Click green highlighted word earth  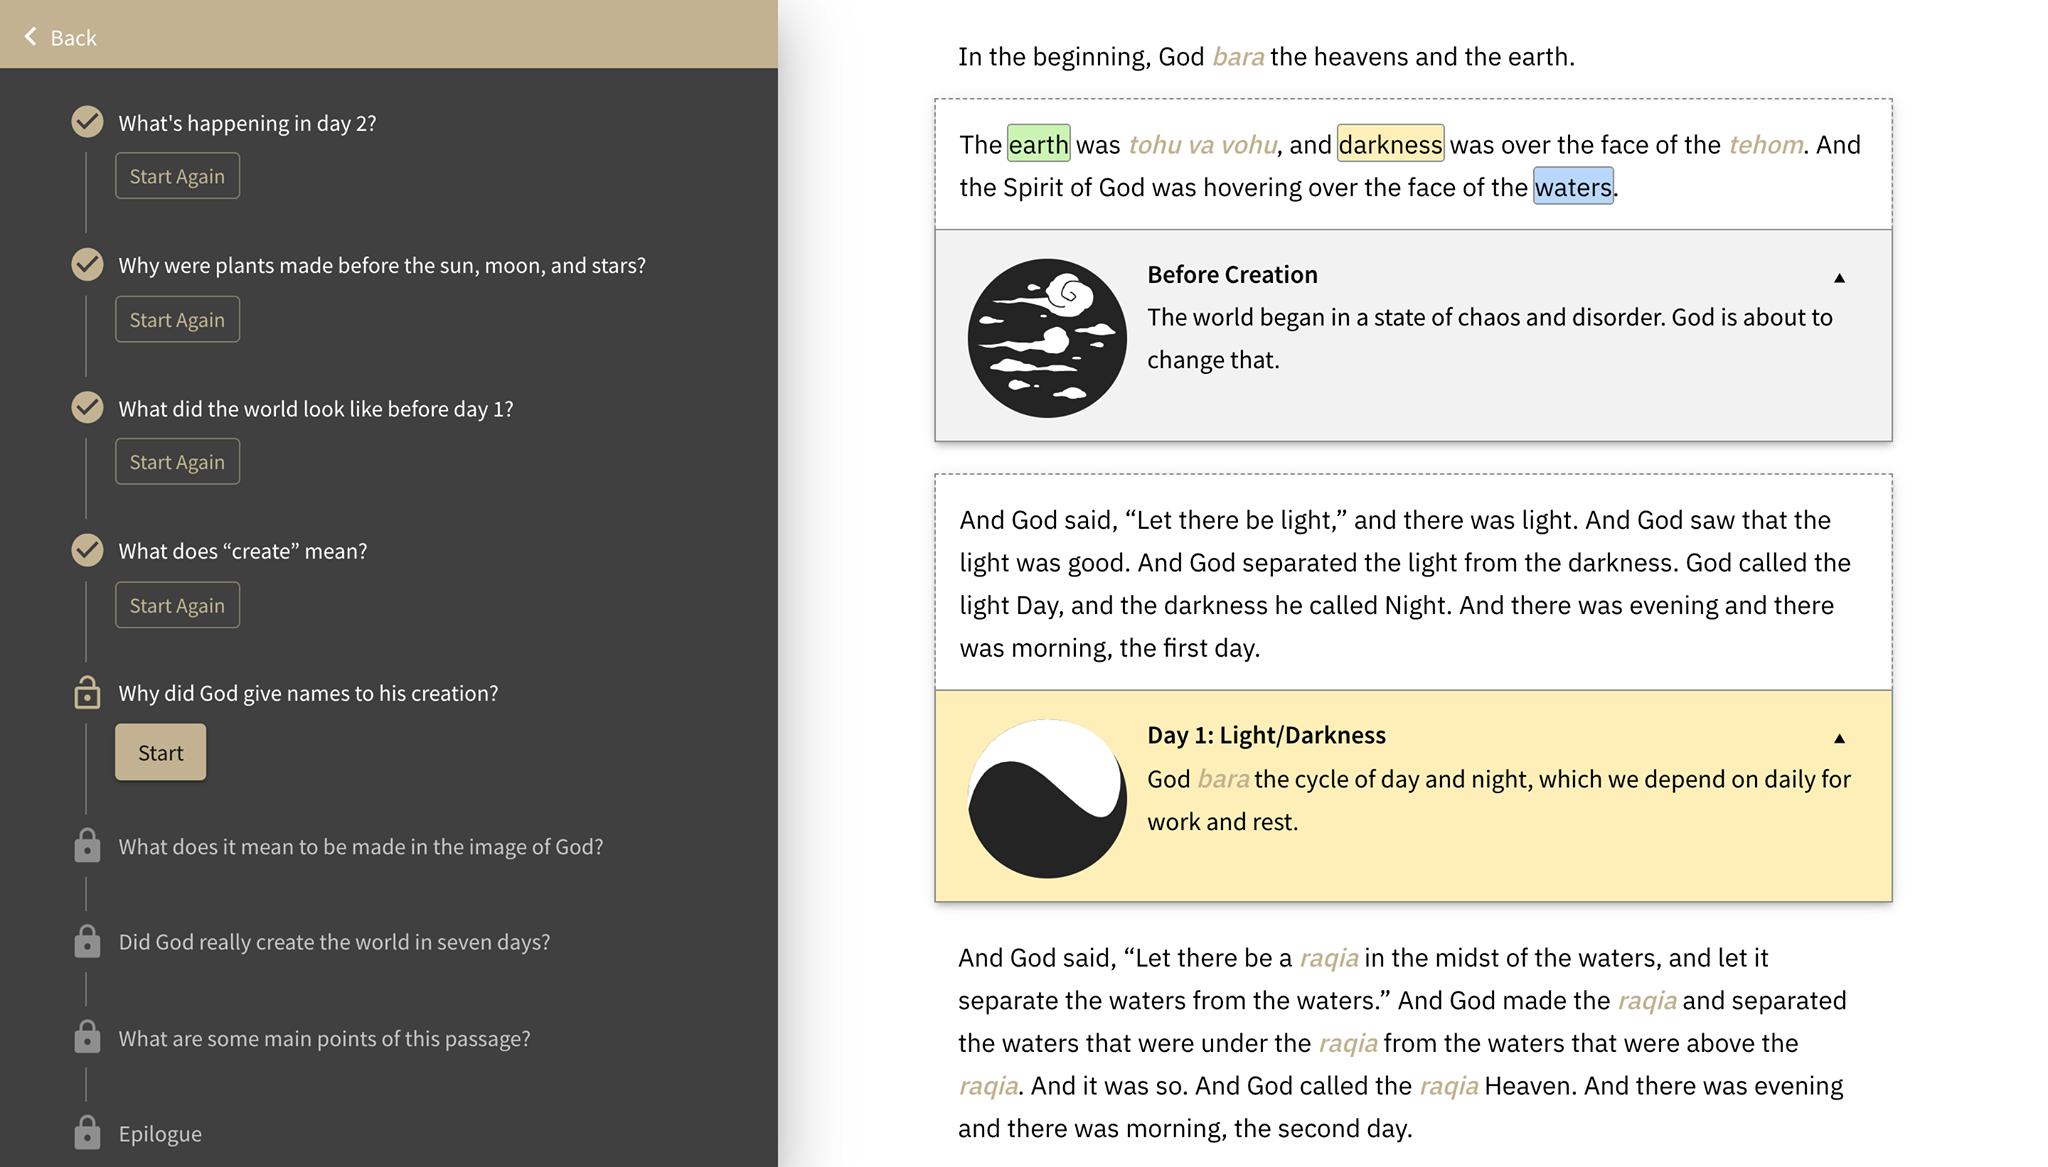[x=1038, y=144]
